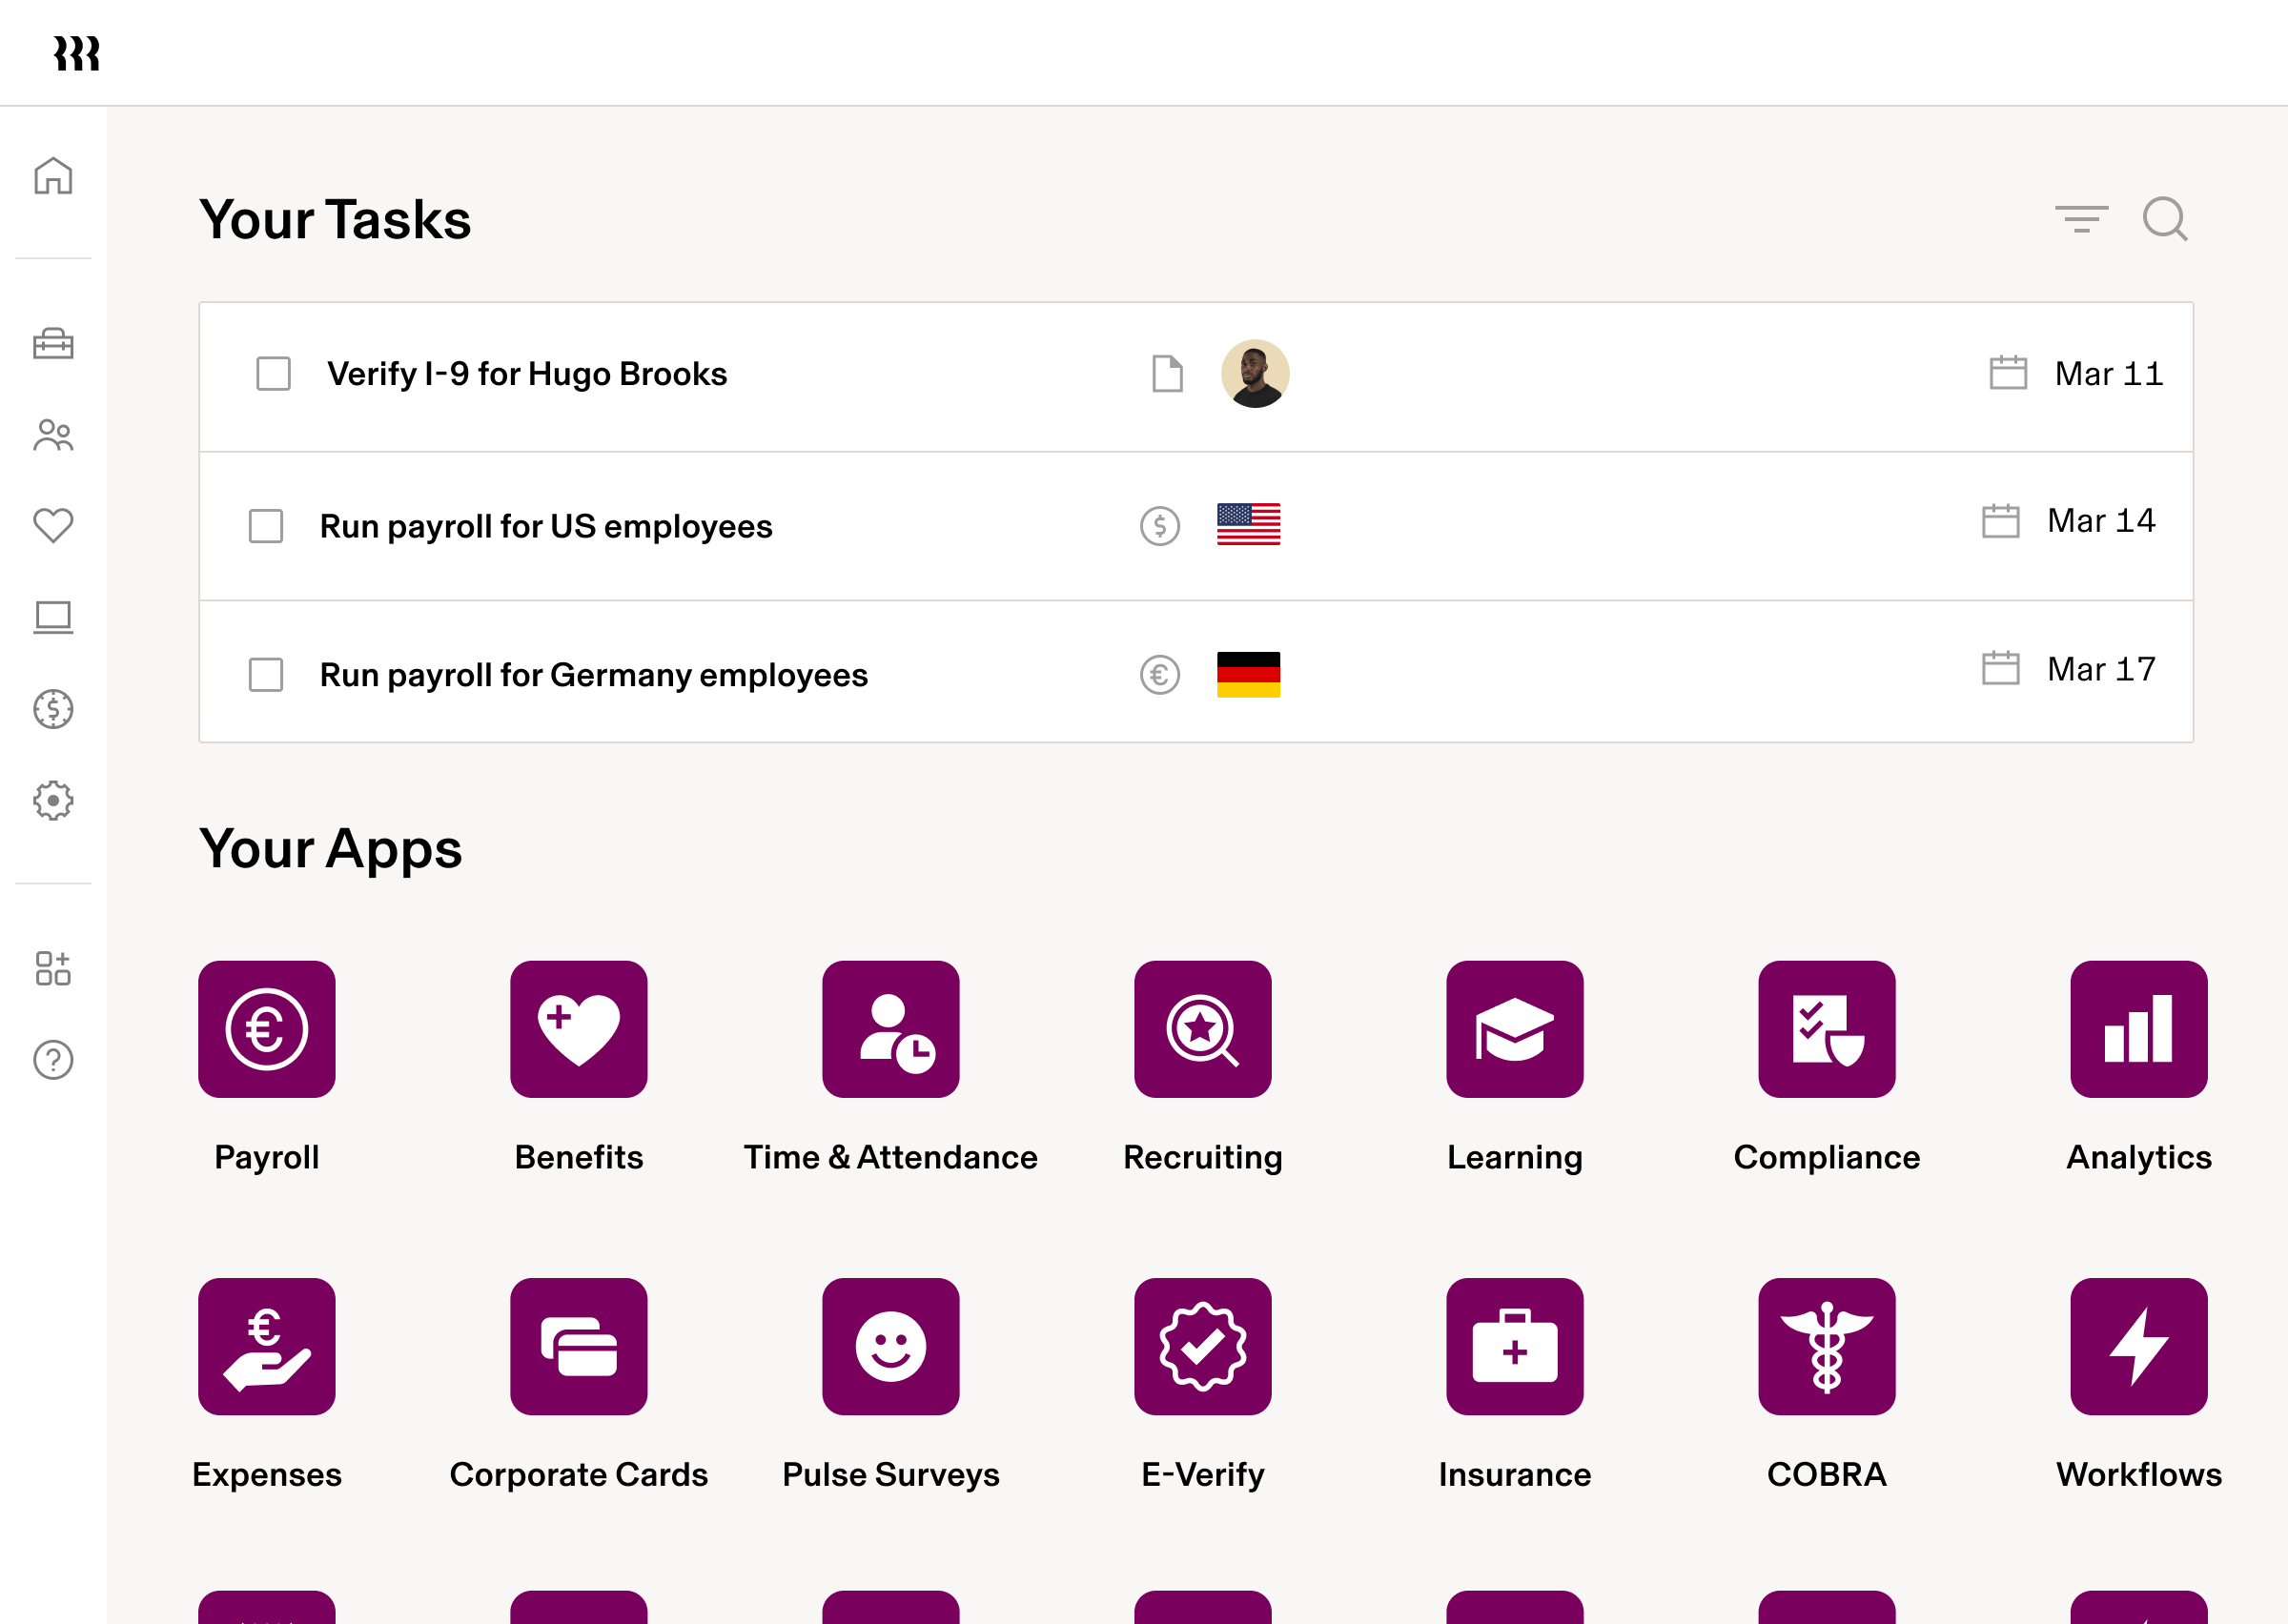Open search from the top right
This screenshot has height=1624, width=2288.
(x=2164, y=219)
